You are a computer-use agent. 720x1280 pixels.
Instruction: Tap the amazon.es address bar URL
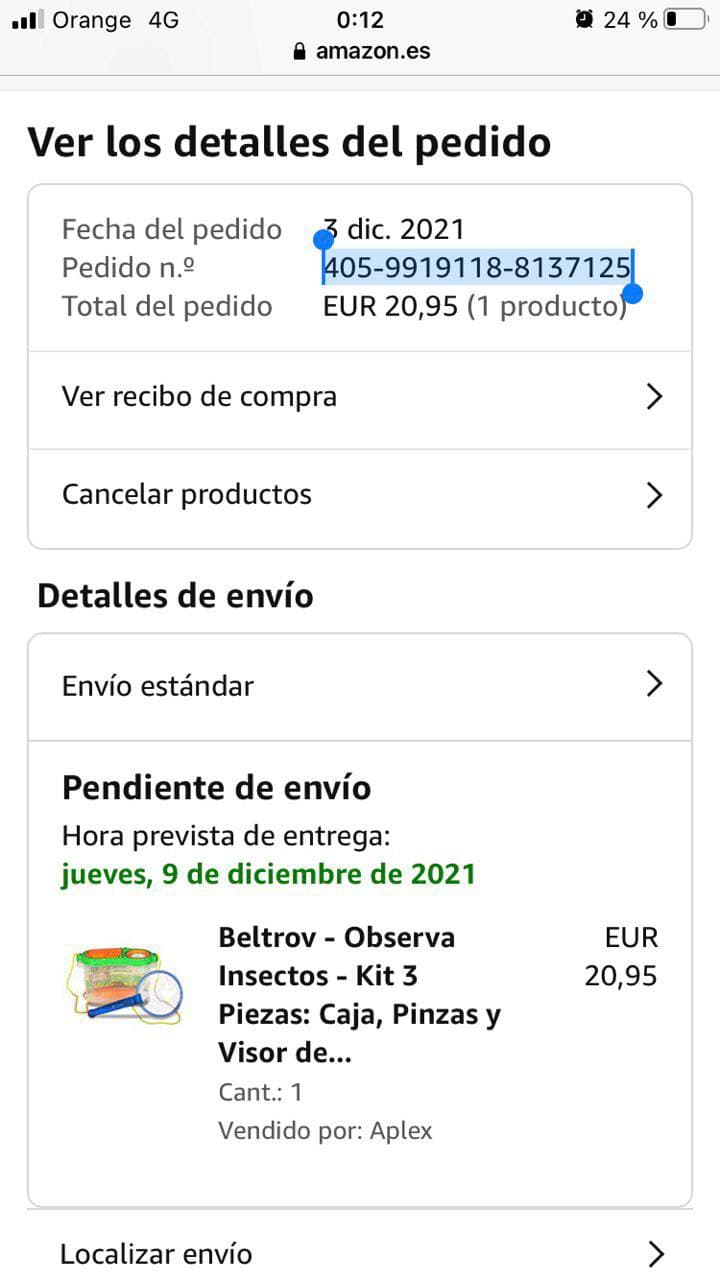(x=373, y=51)
